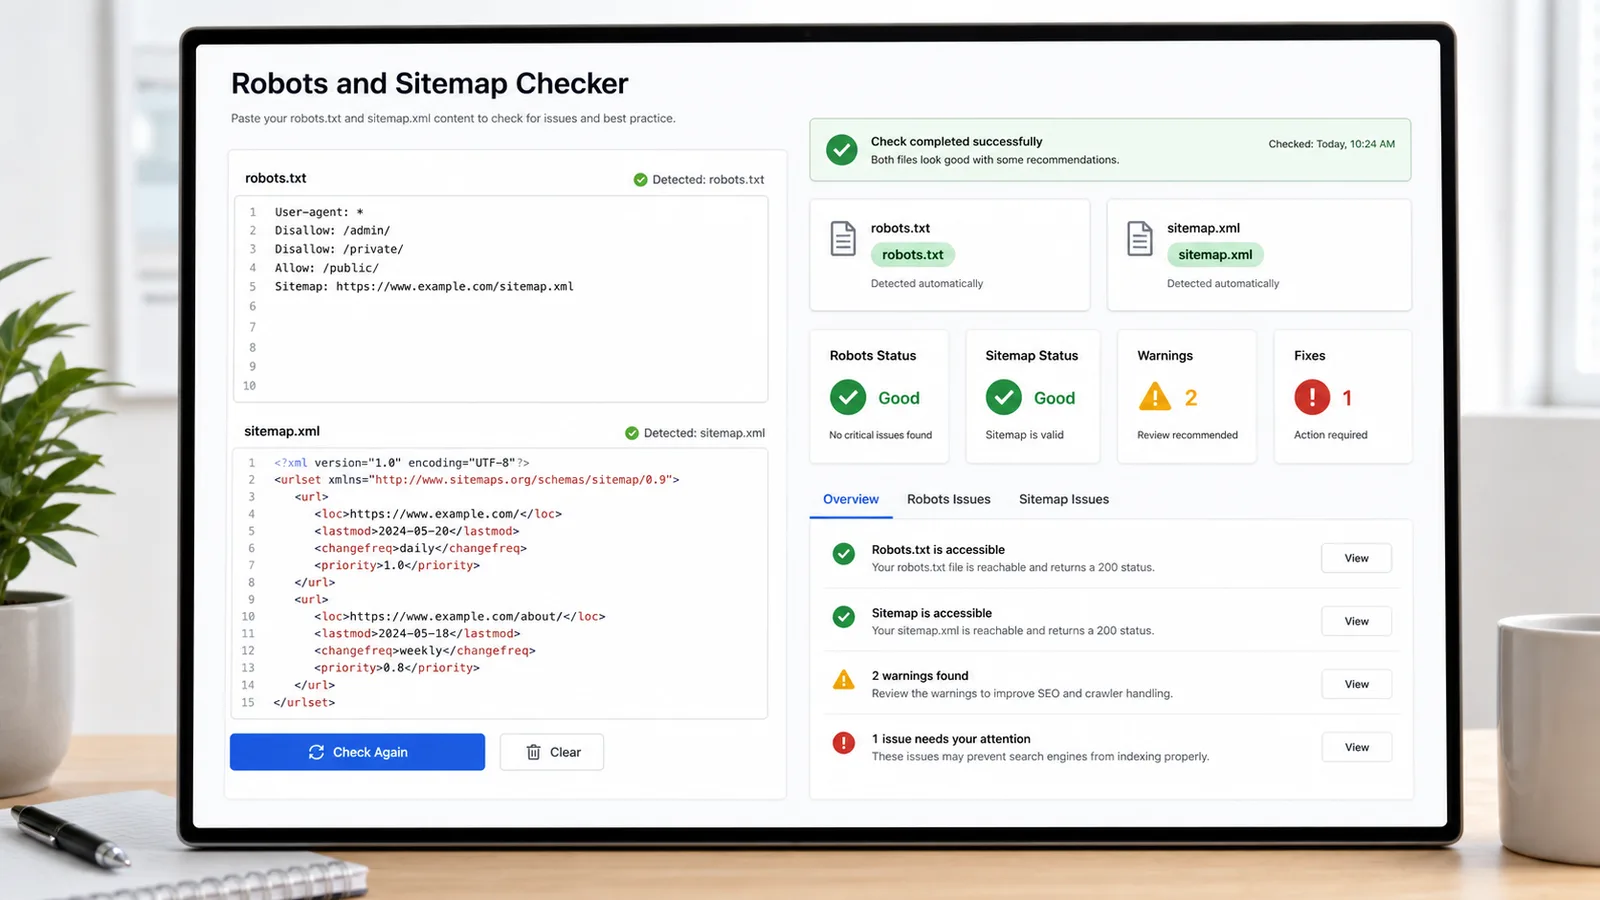Click the Warnings count '2'
This screenshot has width=1600, height=900.
(x=1191, y=398)
